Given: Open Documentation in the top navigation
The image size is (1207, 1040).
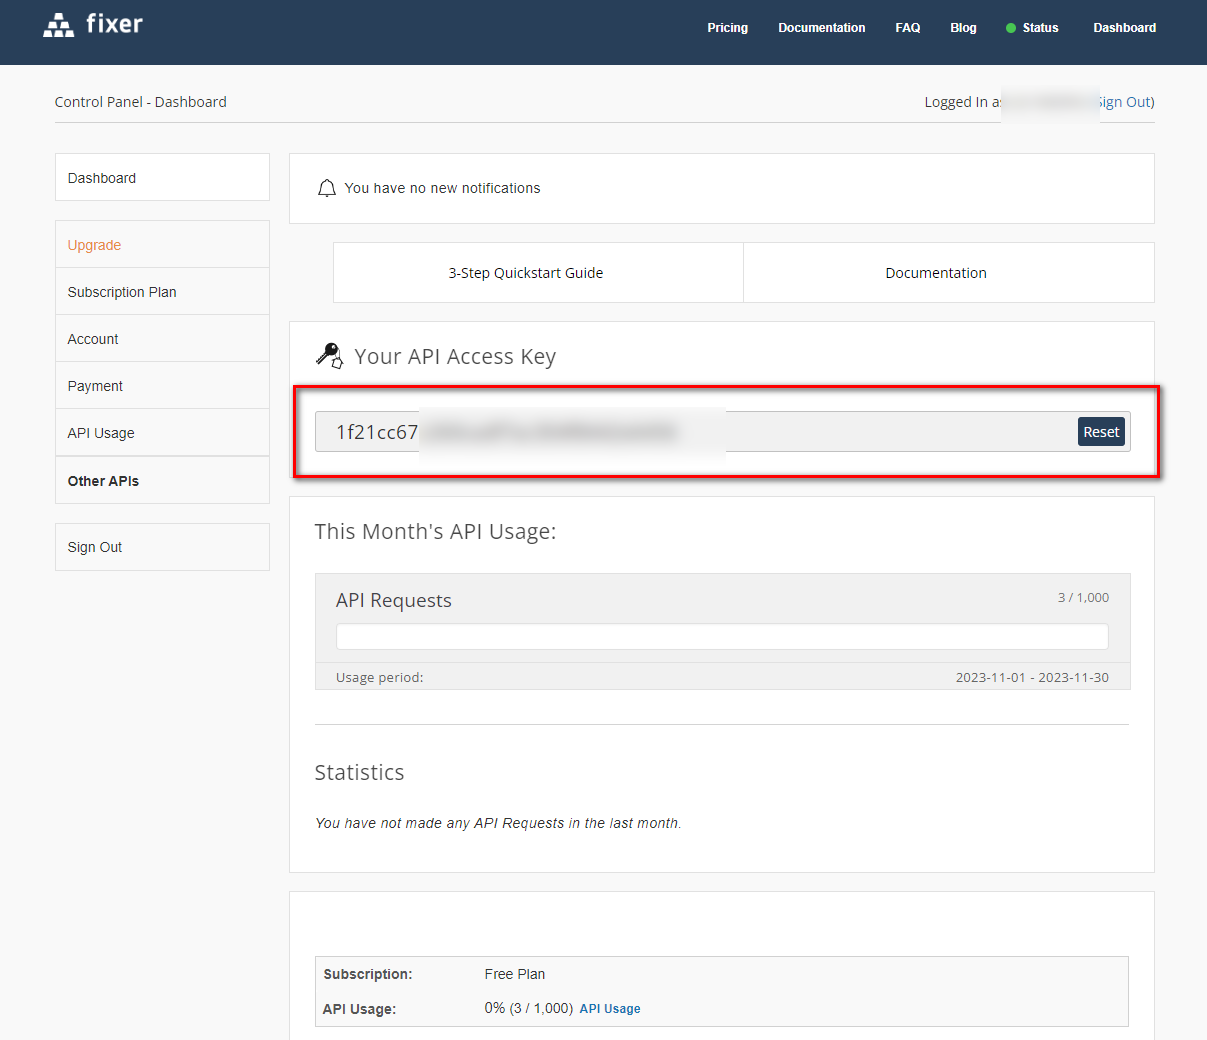Looking at the screenshot, I should [x=821, y=28].
